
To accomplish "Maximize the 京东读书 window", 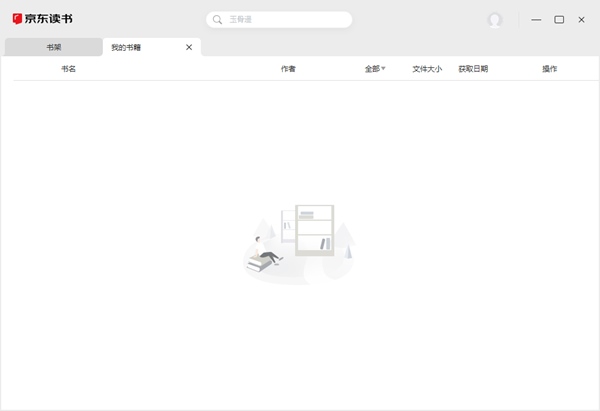I will [x=559, y=20].
